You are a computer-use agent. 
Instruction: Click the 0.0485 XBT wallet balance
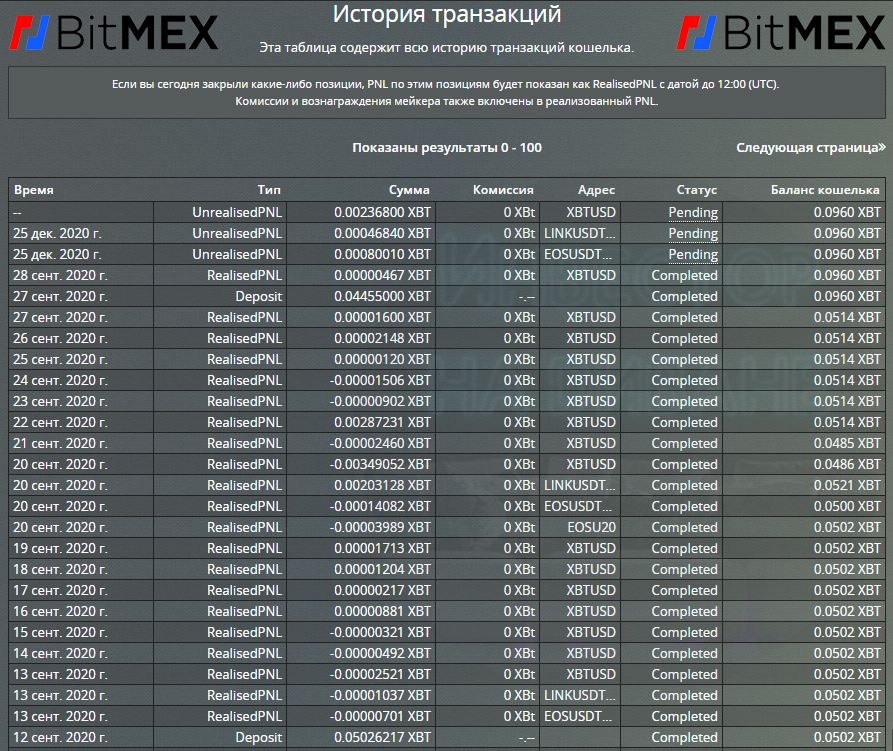[847, 443]
